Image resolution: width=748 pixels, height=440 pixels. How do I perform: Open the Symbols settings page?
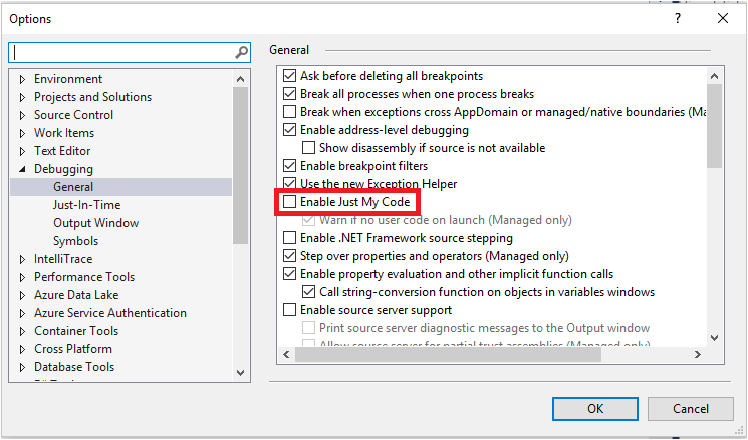tap(76, 241)
